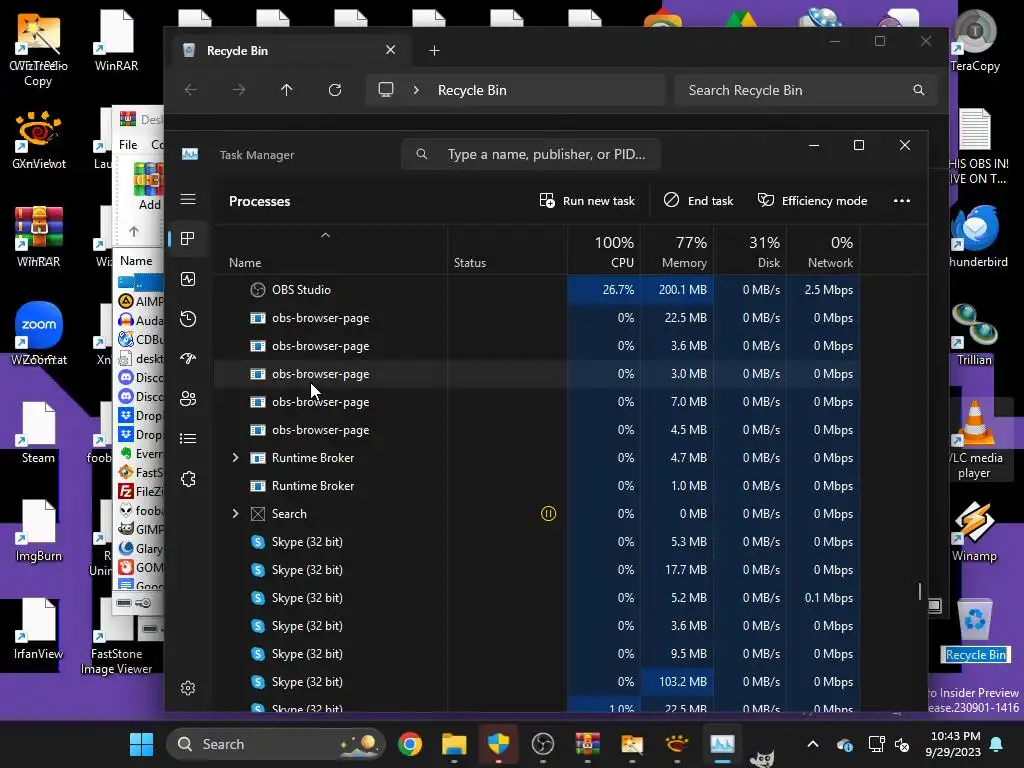The image size is (1024, 768).
Task: Sort processes by Disk column
Action: [750, 252]
